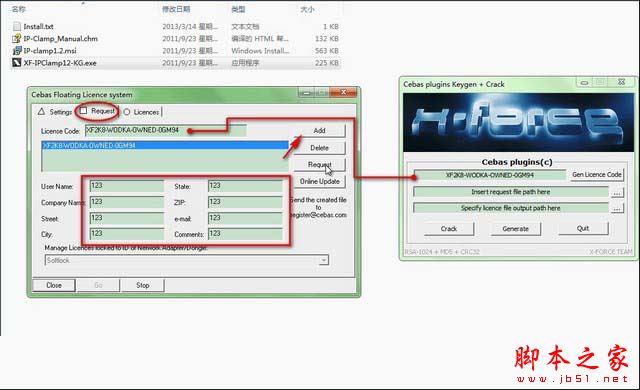640x390 pixels.
Task: Sort files by the 名称 column header
Action: (18, 9)
